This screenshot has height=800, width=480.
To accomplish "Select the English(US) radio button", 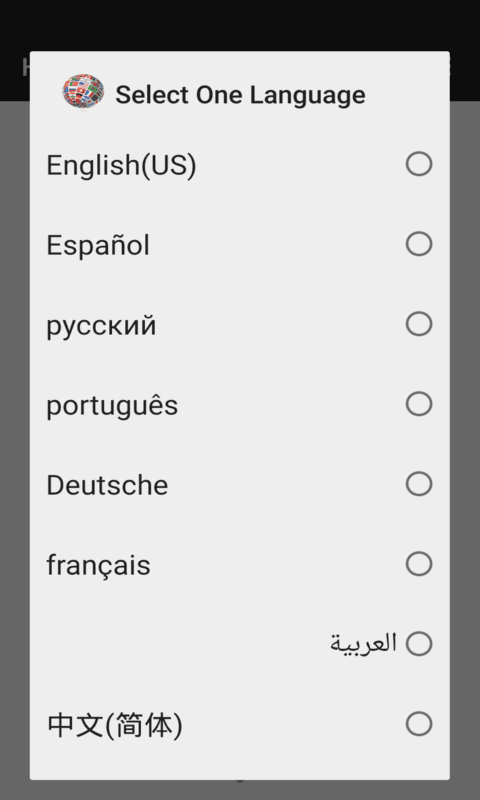I will (419, 164).
